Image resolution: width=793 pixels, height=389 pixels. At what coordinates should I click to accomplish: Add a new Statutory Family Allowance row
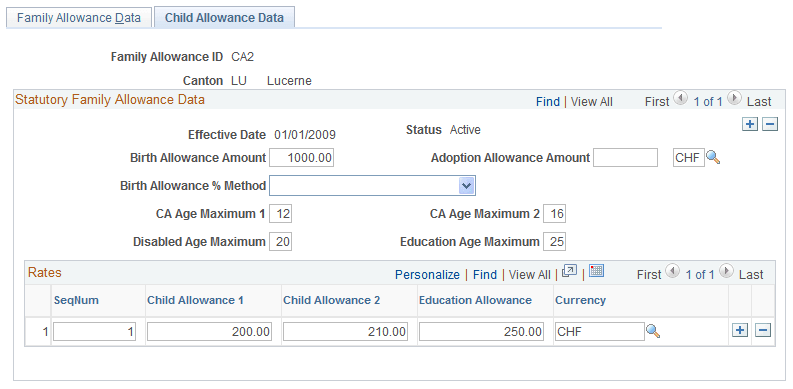750,124
